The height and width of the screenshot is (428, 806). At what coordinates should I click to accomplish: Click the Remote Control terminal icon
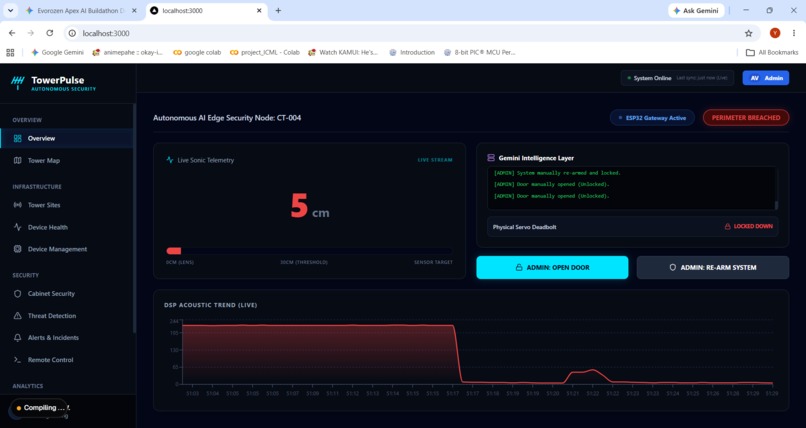click(x=17, y=360)
